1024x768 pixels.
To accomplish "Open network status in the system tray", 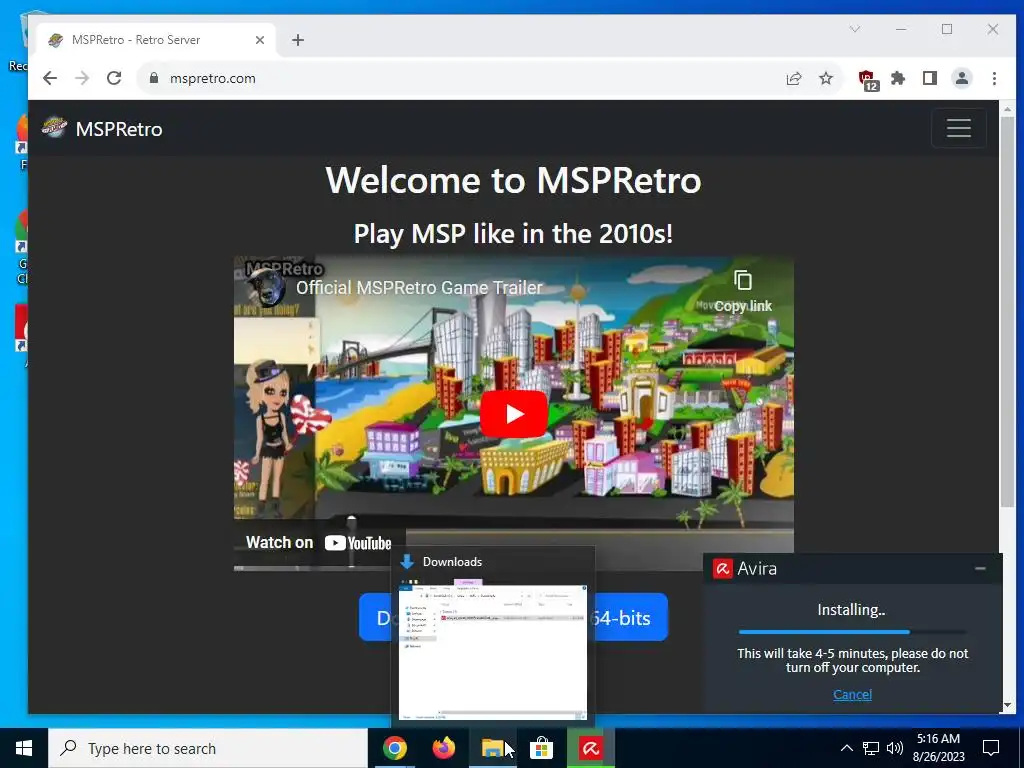I will 871,748.
